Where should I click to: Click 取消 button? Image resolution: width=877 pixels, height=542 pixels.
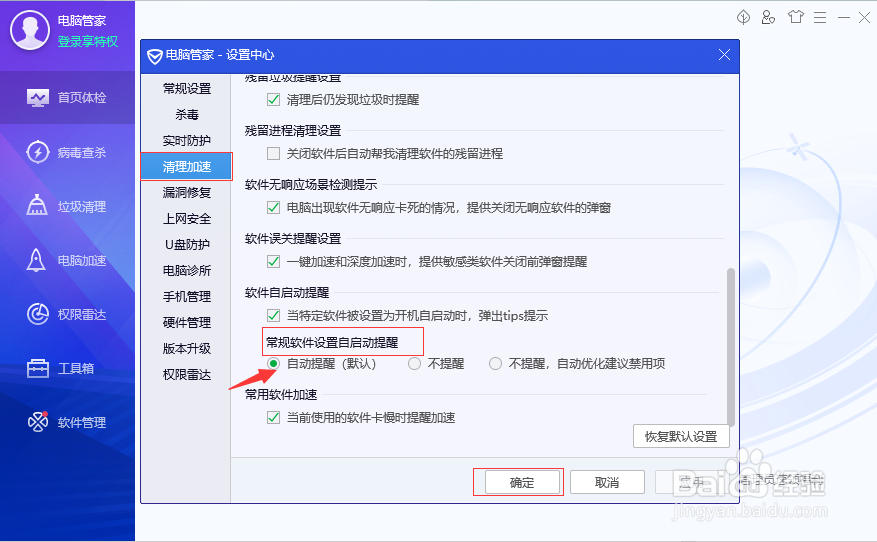(x=607, y=482)
